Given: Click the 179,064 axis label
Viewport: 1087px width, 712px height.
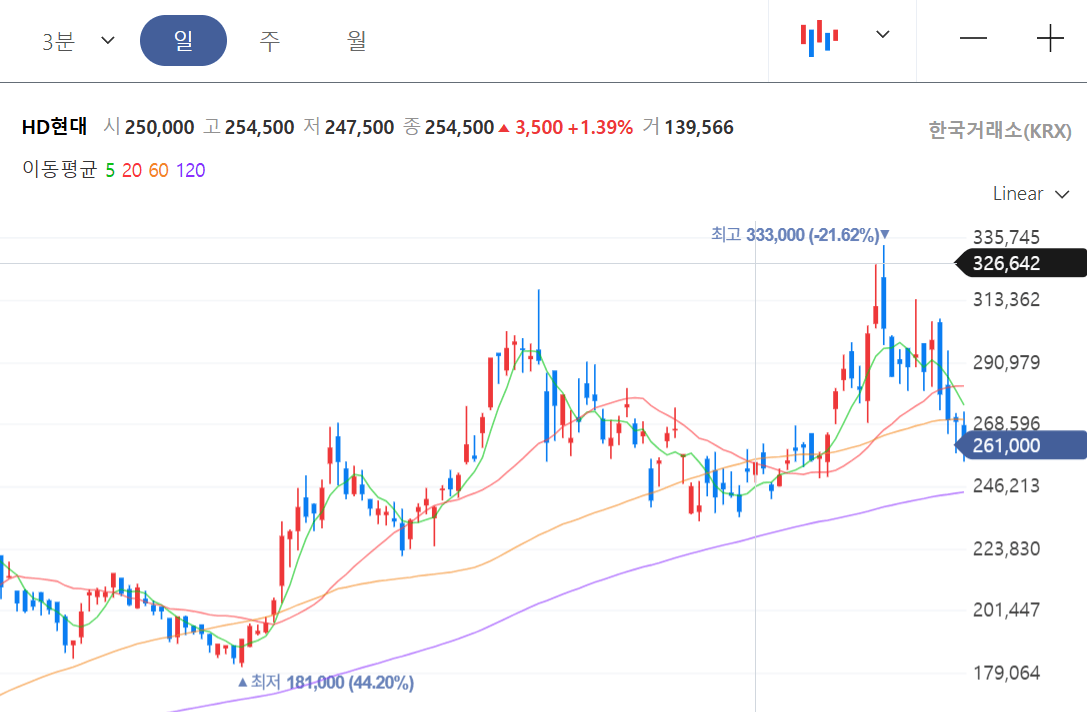Looking at the screenshot, I should (1006, 673).
